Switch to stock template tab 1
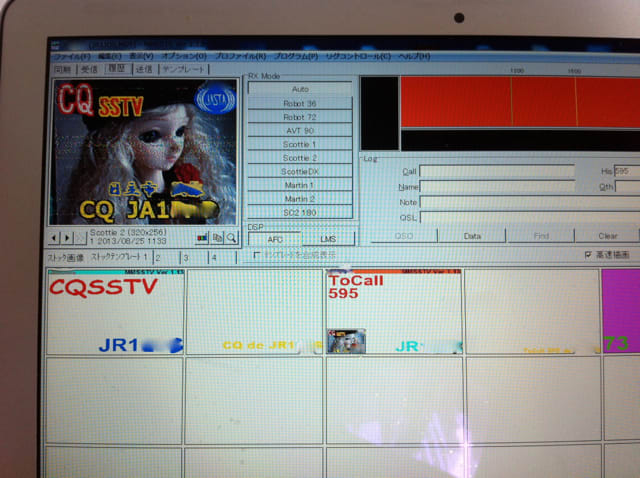This screenshot has width=640, height=478. [119, 257]
